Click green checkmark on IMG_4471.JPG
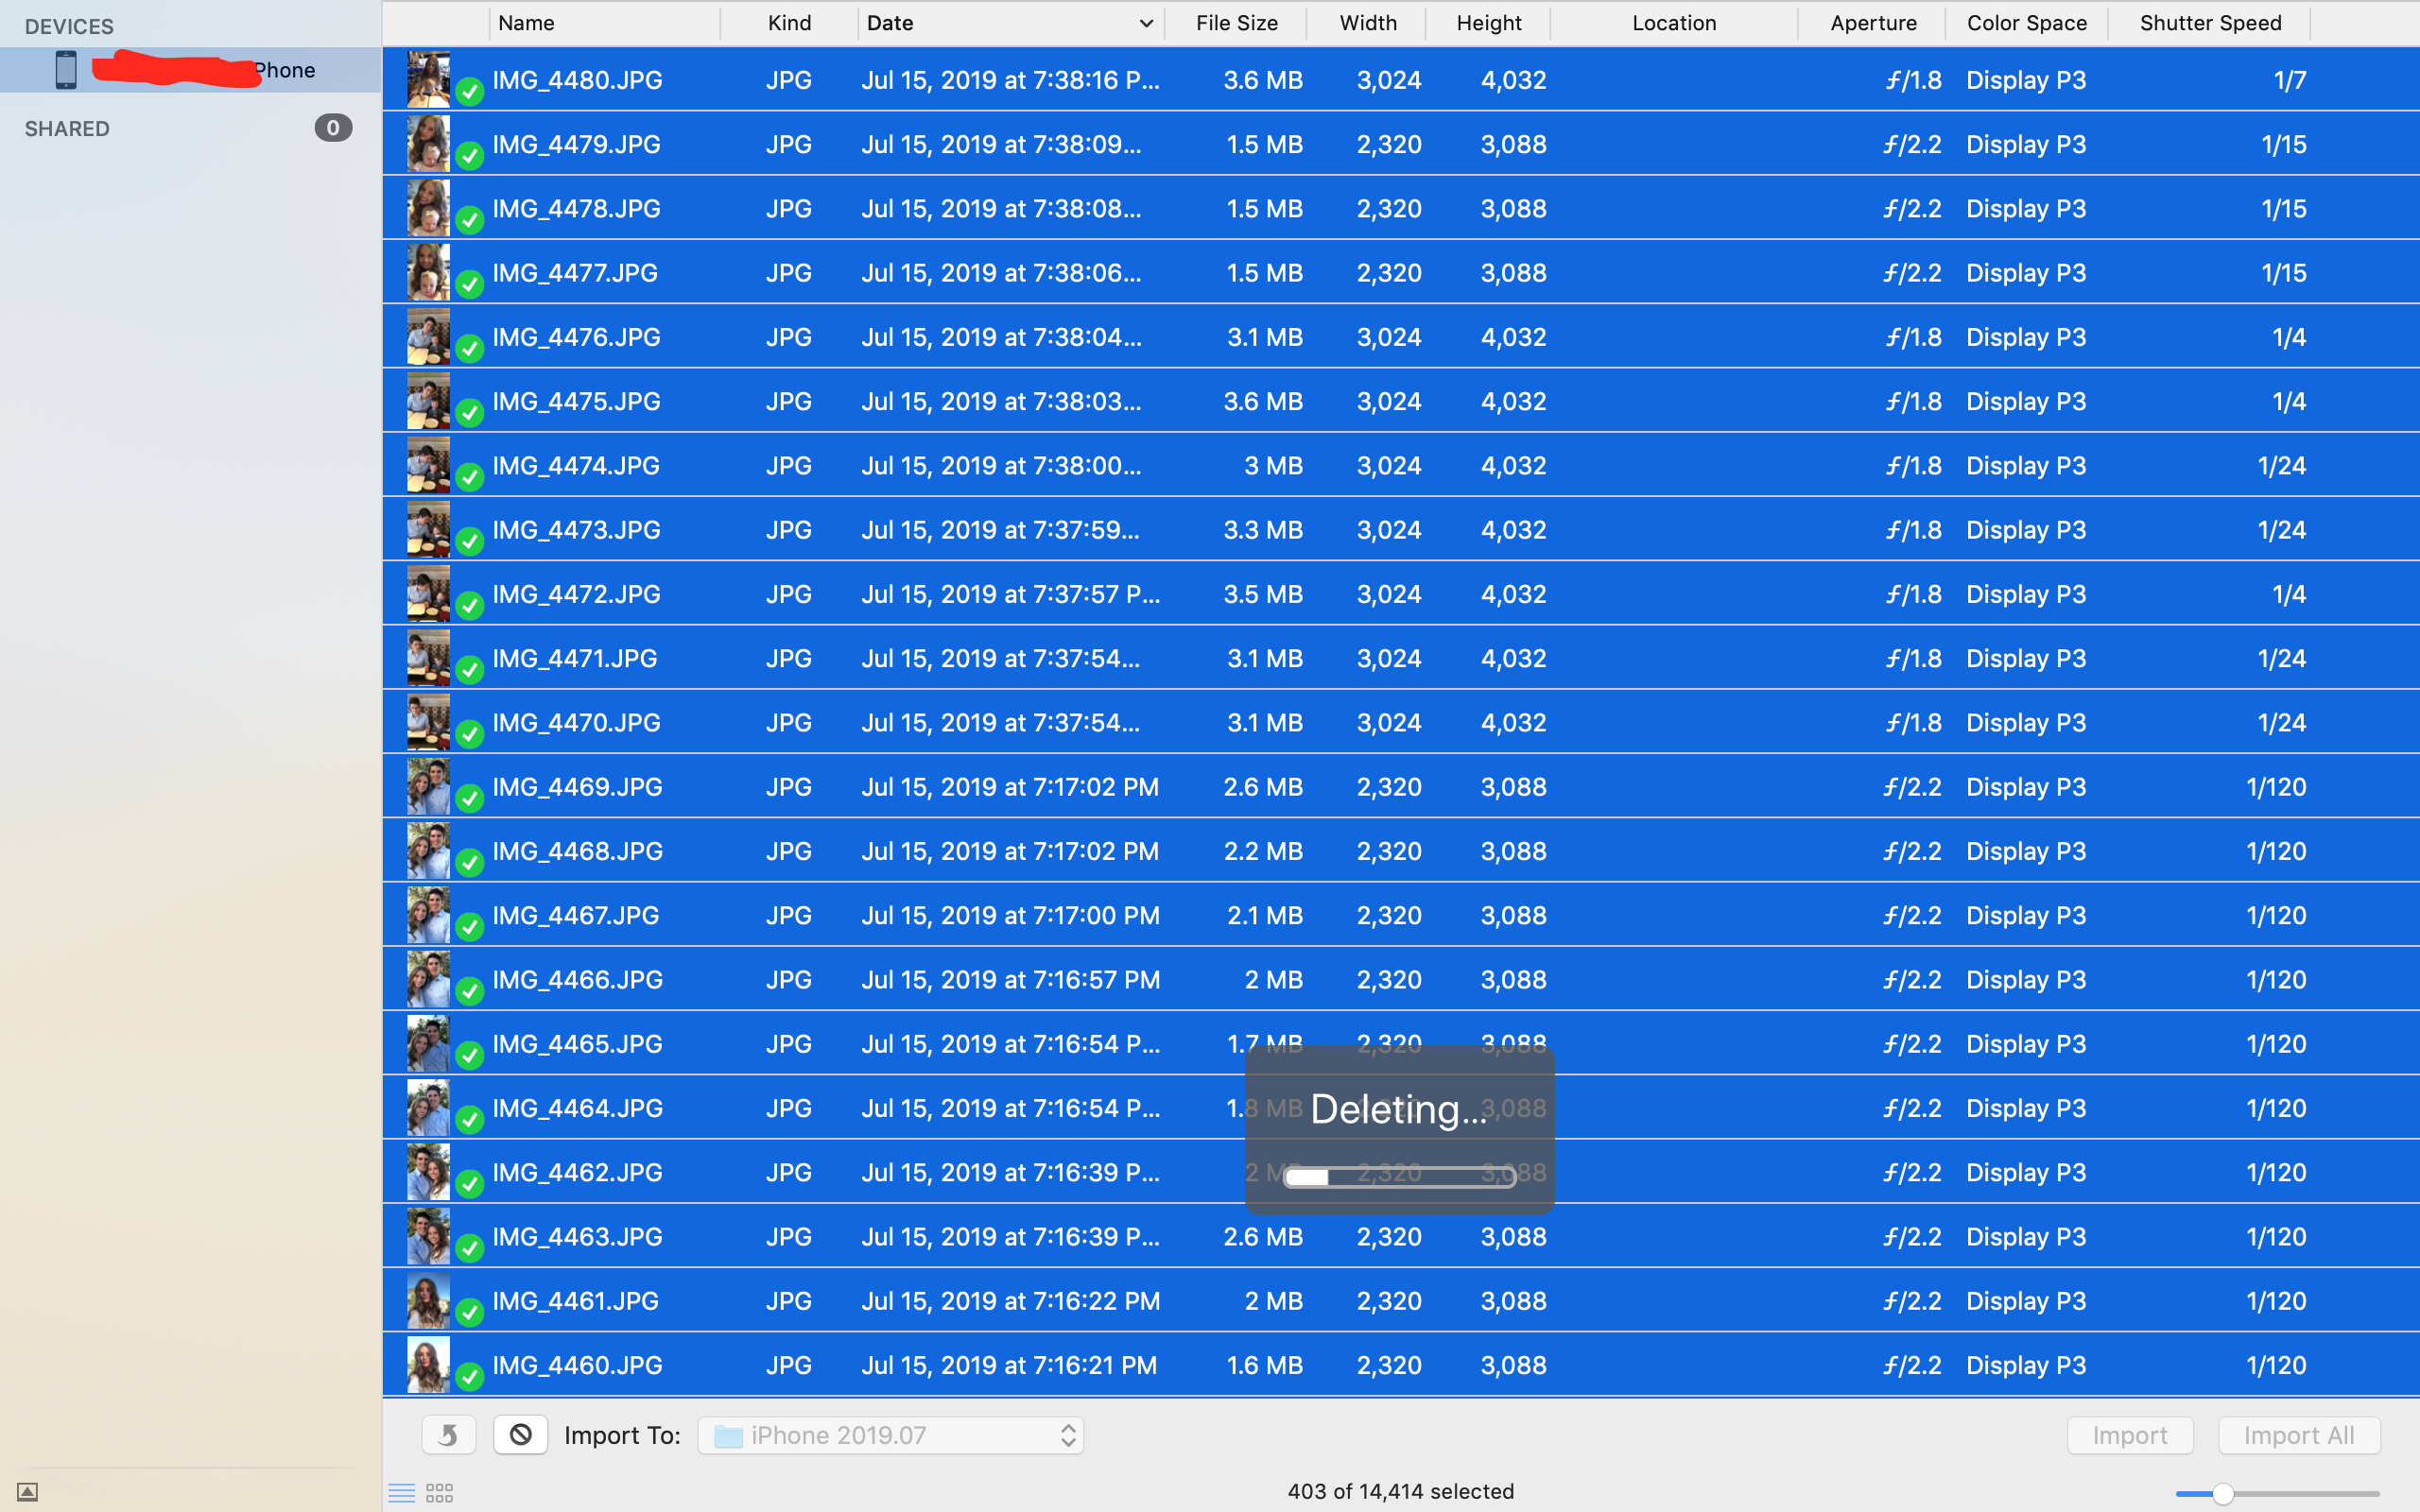This screenshot has width=2420, height=1512. click(x=470, y=670)
